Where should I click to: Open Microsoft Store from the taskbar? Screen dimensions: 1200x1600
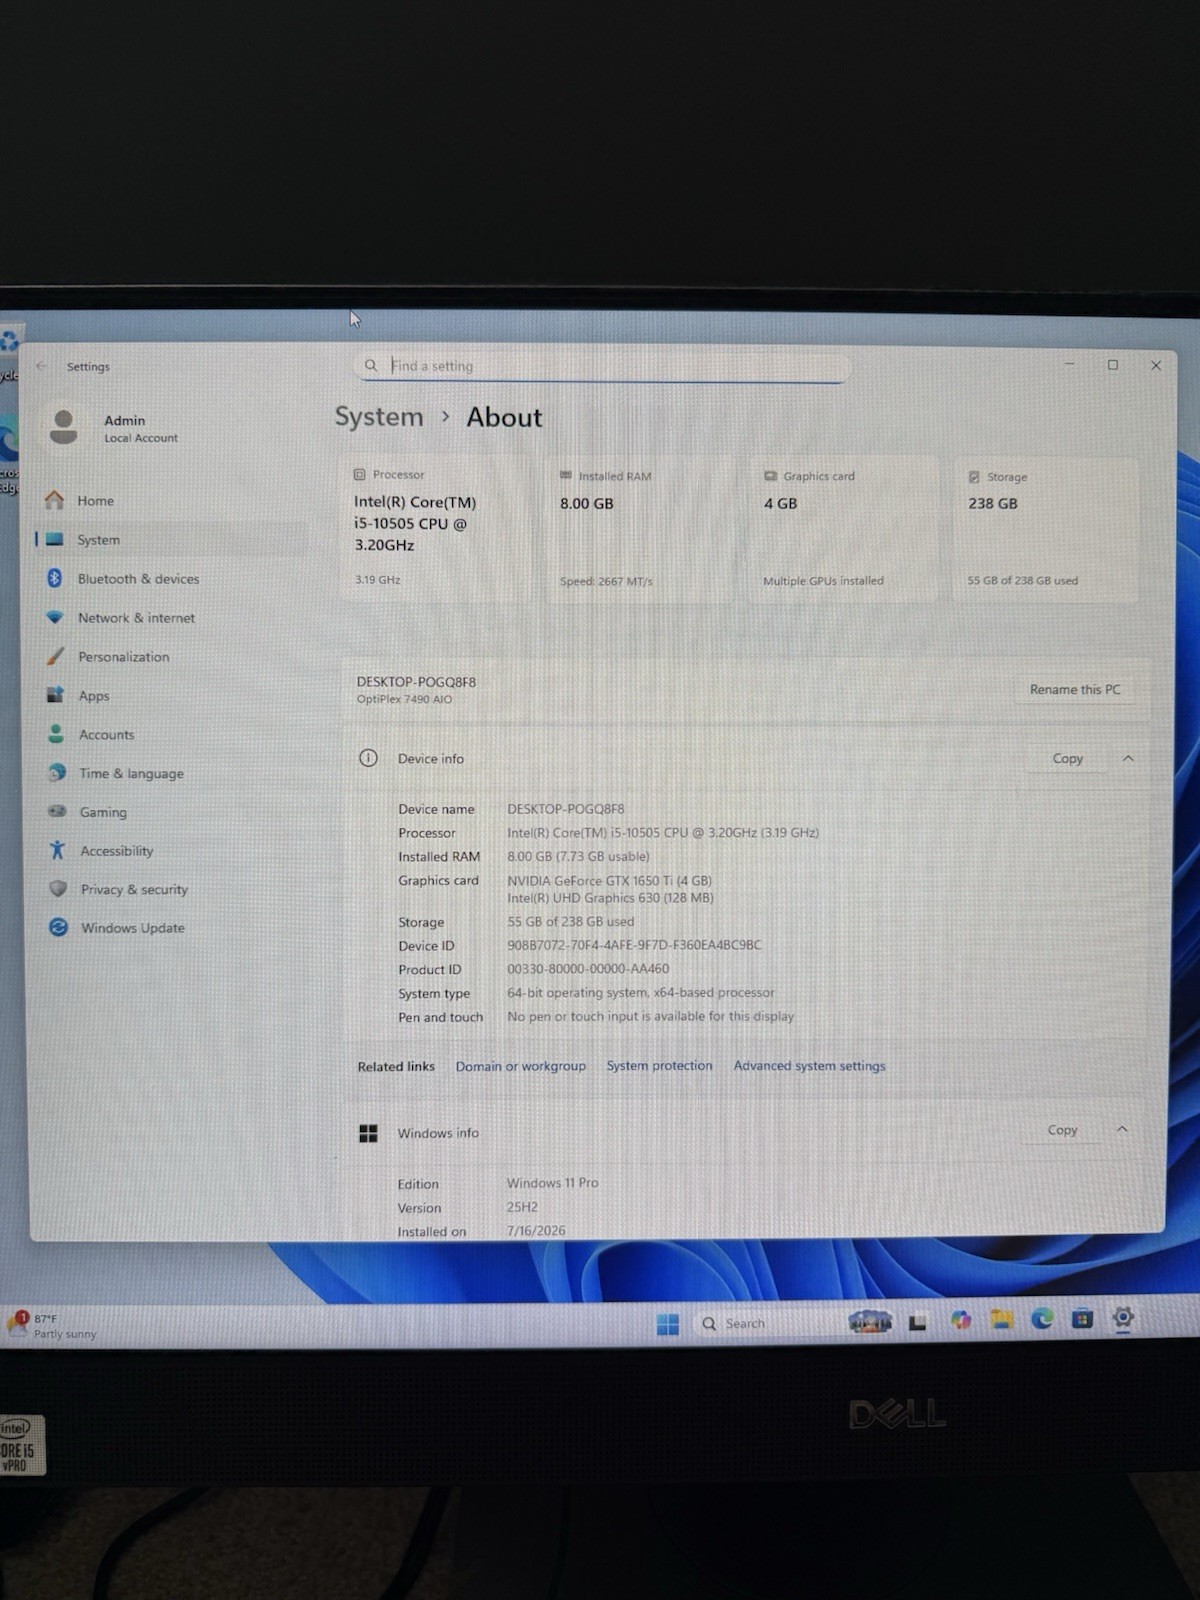click(x=1082, y=1319)
